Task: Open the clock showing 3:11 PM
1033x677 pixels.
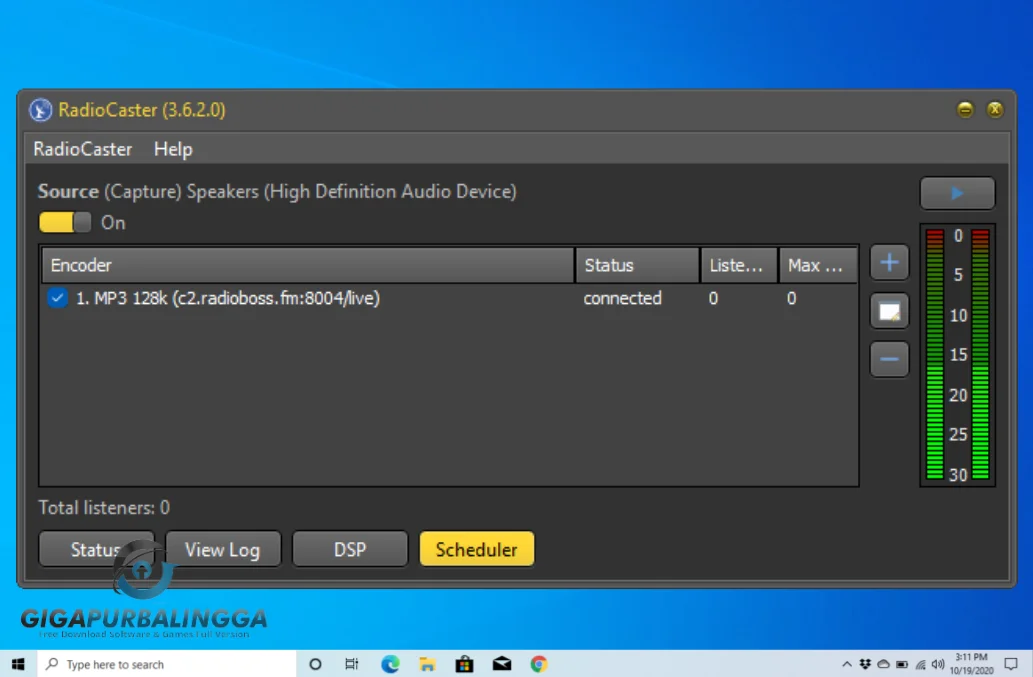Action: click(971, 664)
